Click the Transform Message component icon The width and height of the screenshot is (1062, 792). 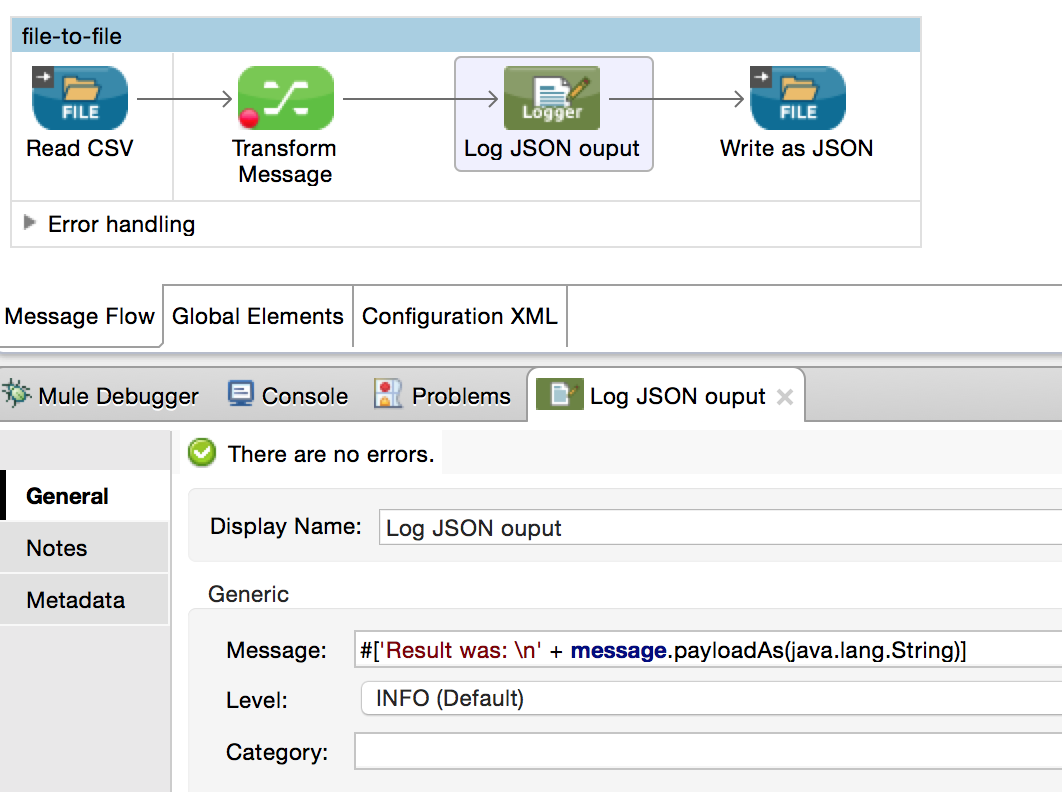click(285, 98)
